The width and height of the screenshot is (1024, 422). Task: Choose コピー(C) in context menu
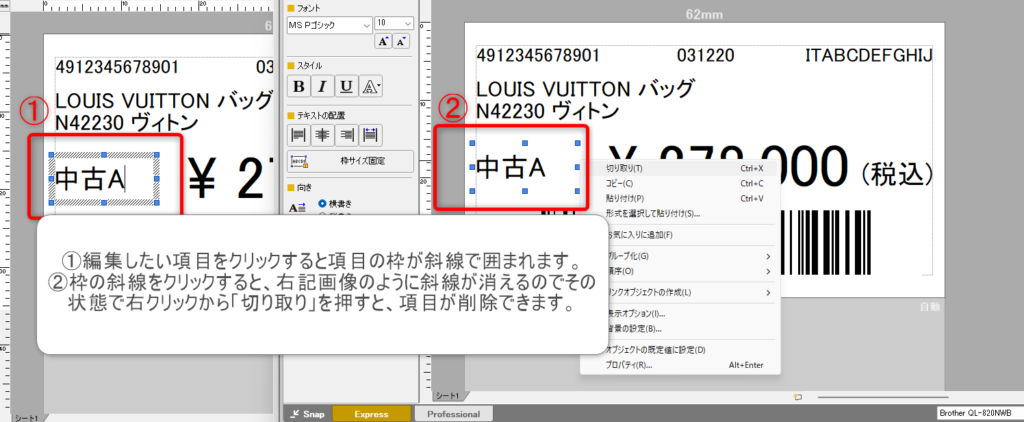[680, 184]
